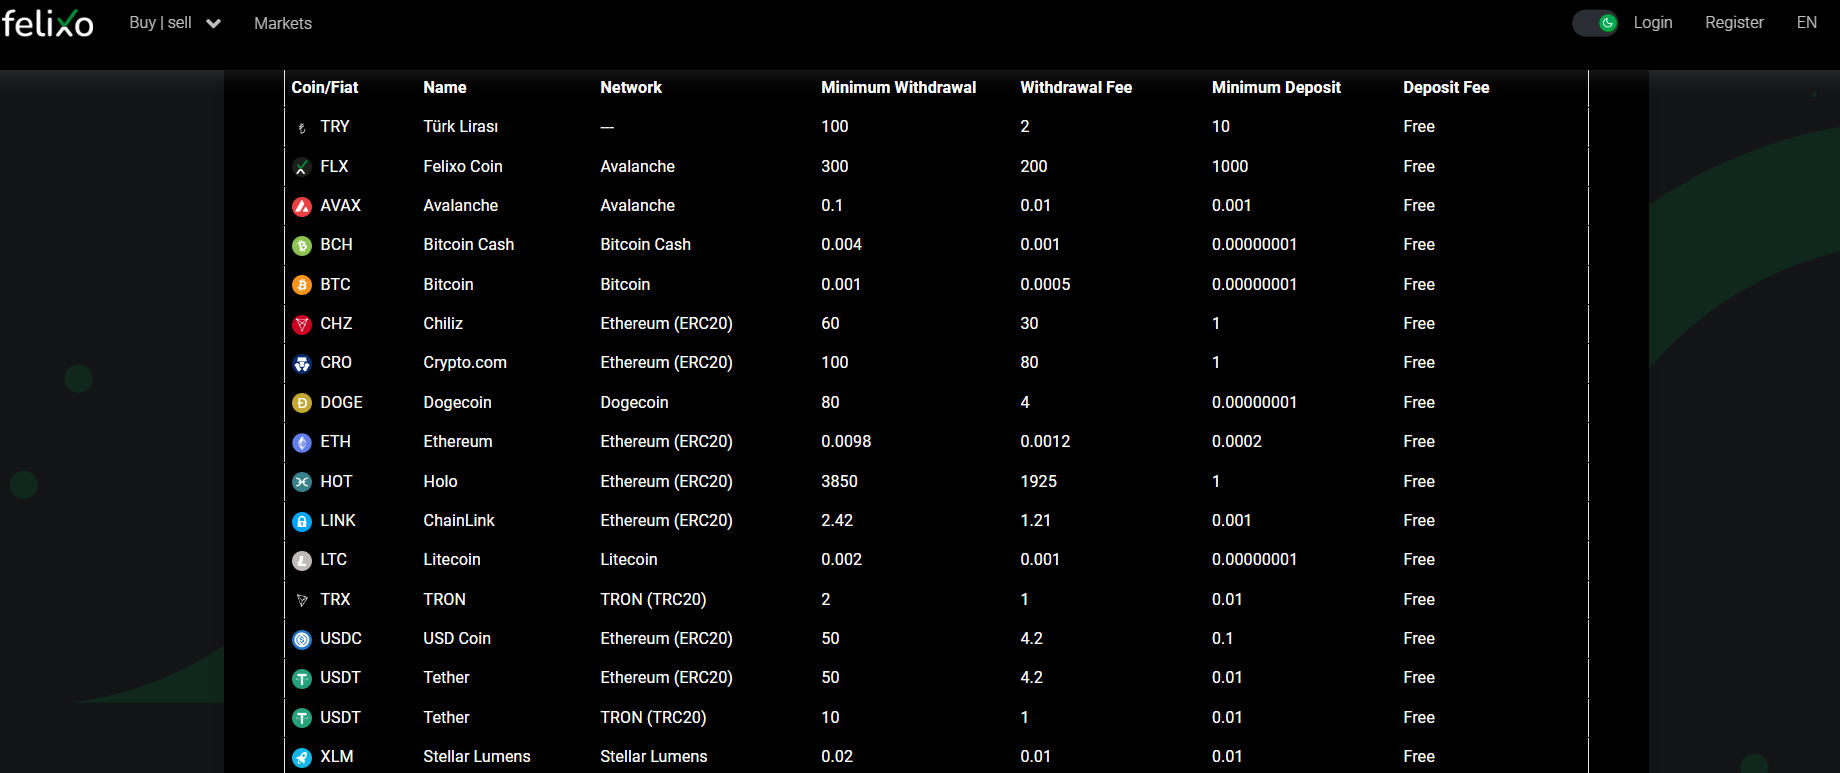The image size is (1840, 773).
Task: Select the Bitcoin Cash name cell
Action: [x=469, y=244]
